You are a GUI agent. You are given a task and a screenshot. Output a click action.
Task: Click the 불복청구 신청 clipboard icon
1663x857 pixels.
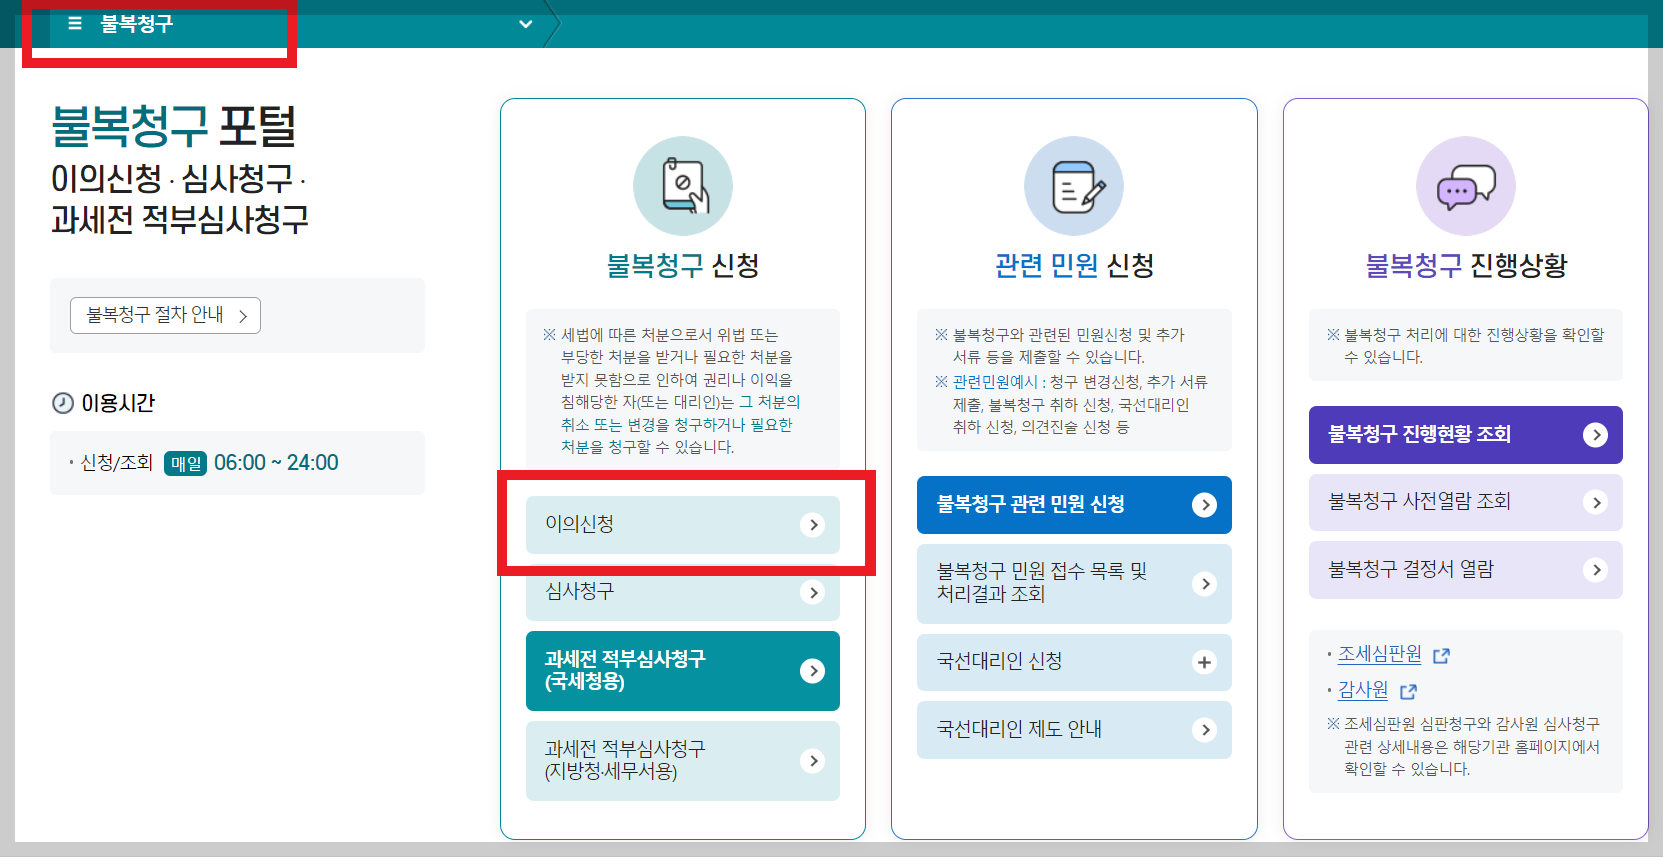(x=683, y=186)
